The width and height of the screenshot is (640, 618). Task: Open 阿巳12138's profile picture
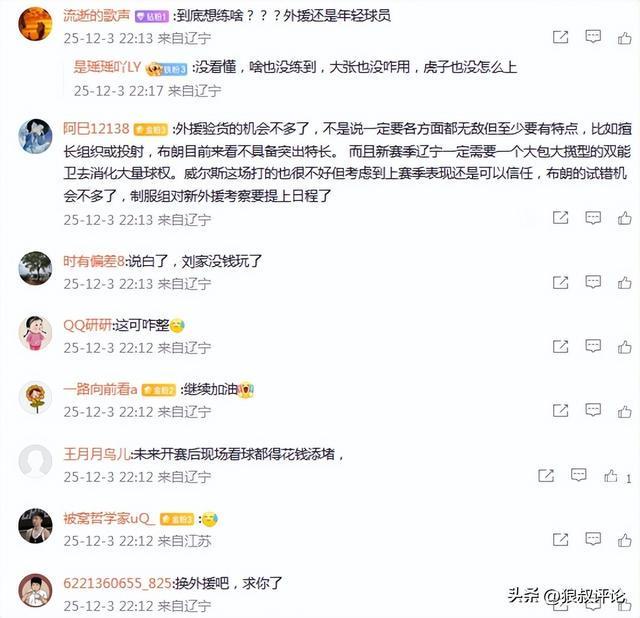click(x=36, y=136)
